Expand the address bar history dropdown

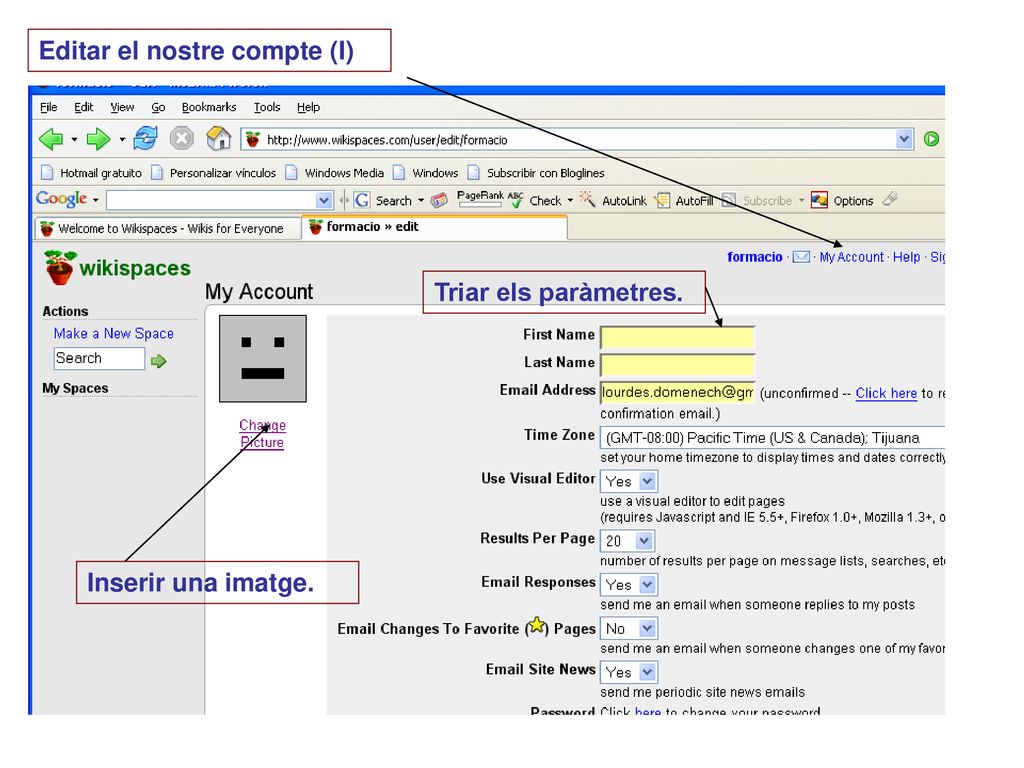904,139
